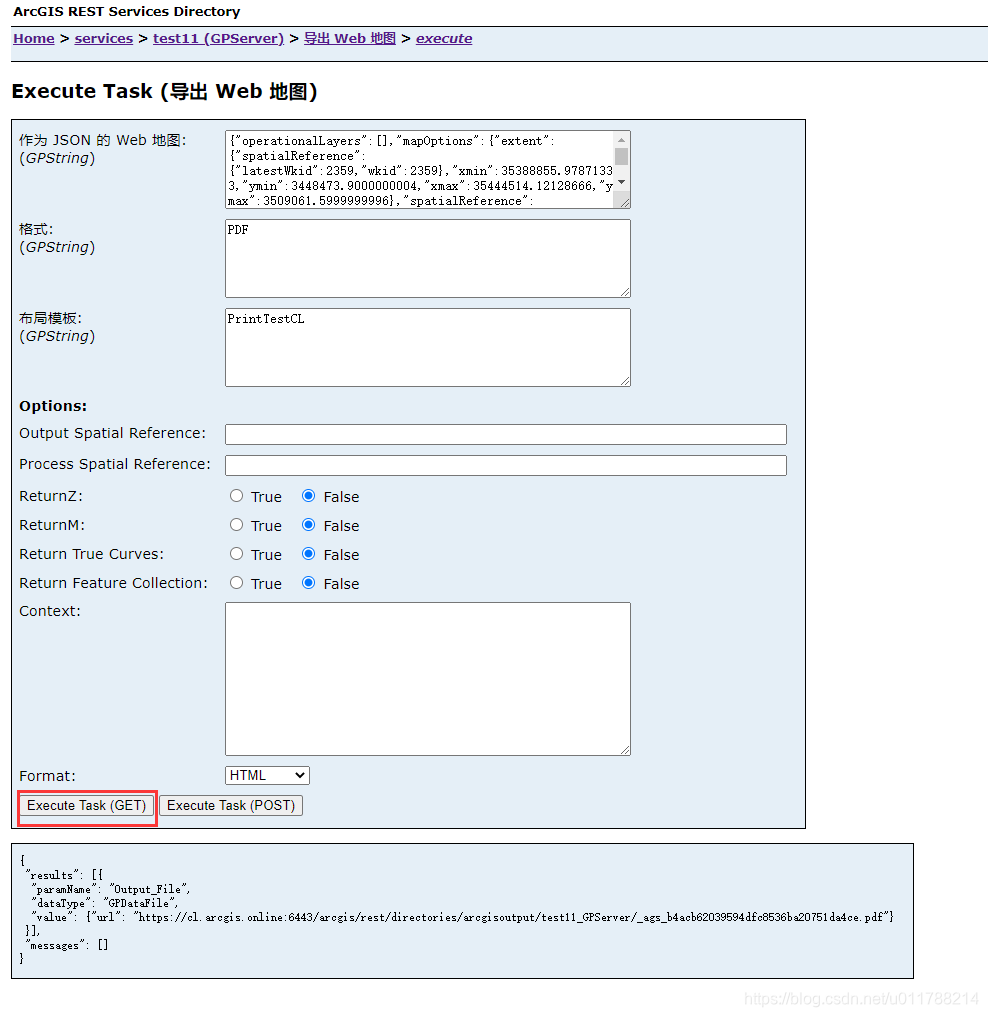Viewport: 988px width, 1017px height.
Task: Navigate to the services link
Action: (103, 38)
